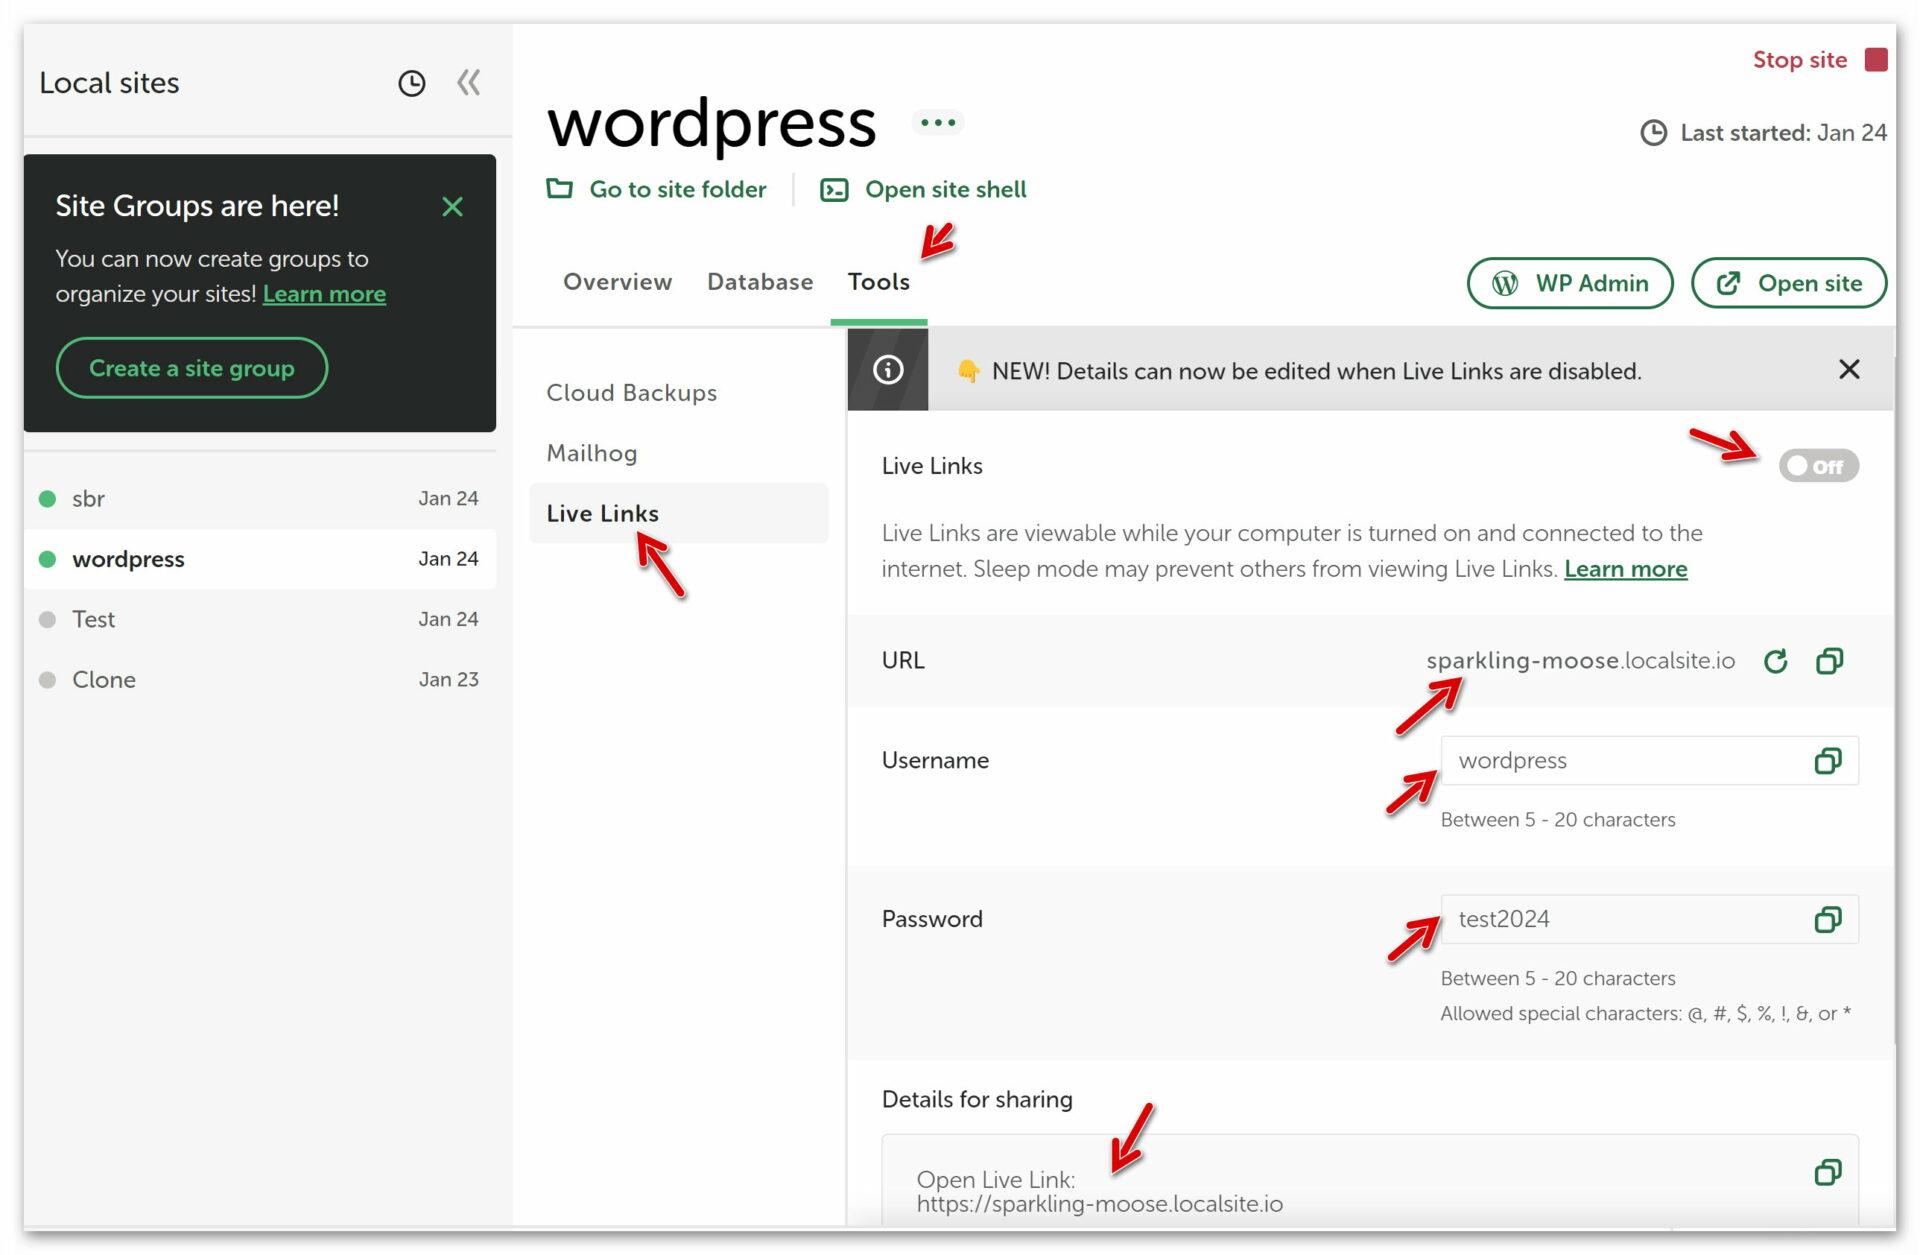Dismiss the Site Groups announcement card
The height and width of the screenshot is (1255, 1920).
452,207
